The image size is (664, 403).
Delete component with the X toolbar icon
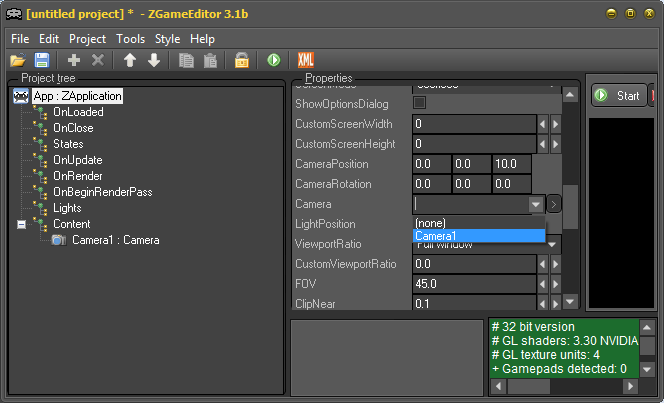97,60
